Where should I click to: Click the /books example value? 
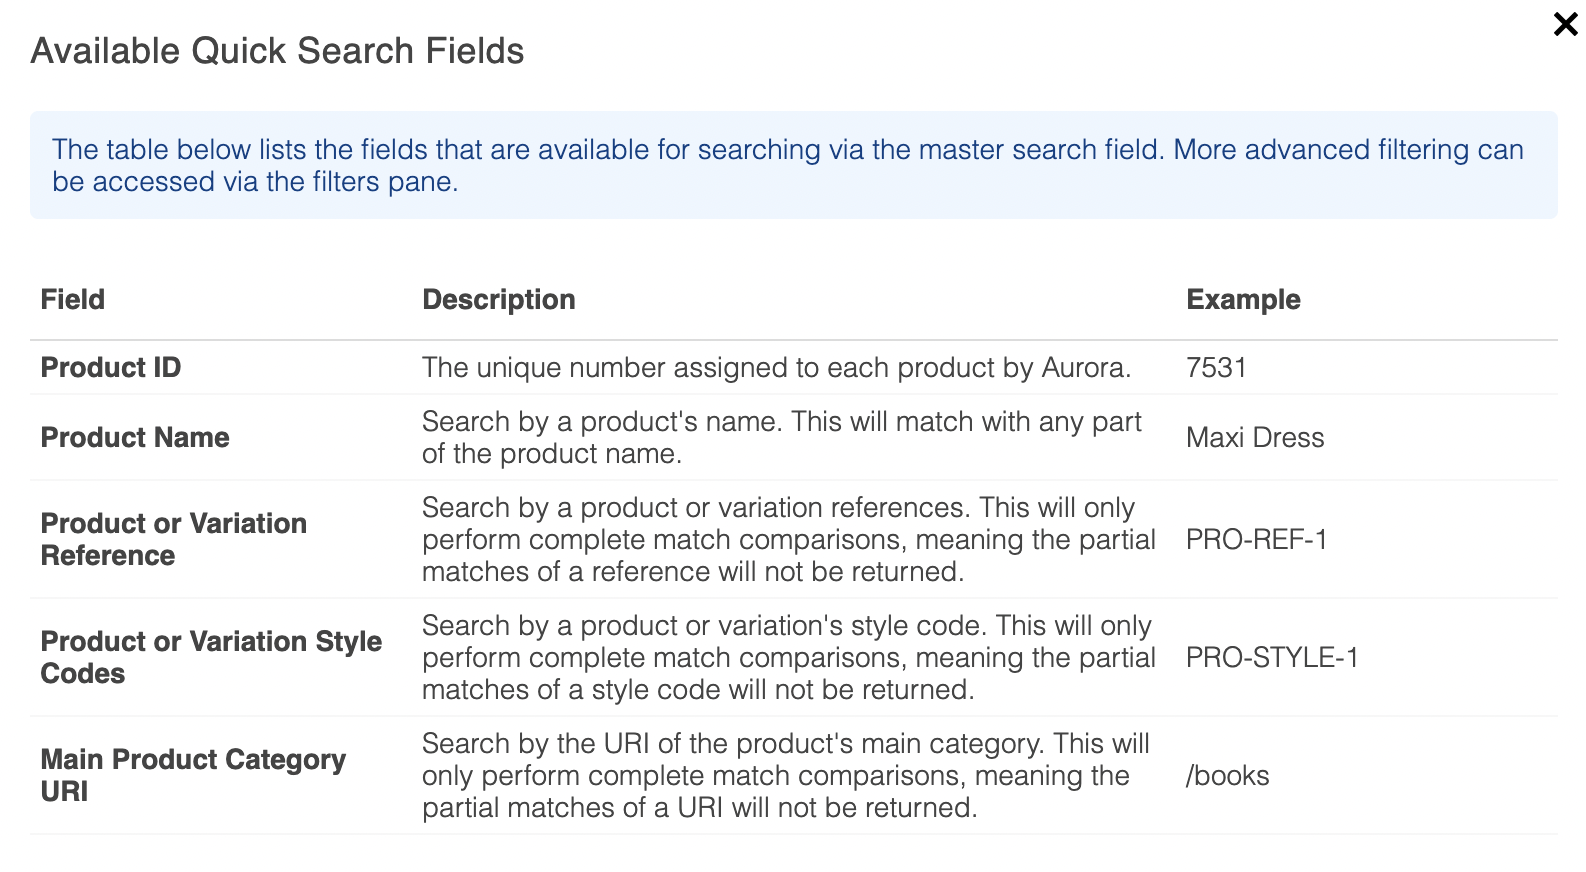[x=1227, y=776]
